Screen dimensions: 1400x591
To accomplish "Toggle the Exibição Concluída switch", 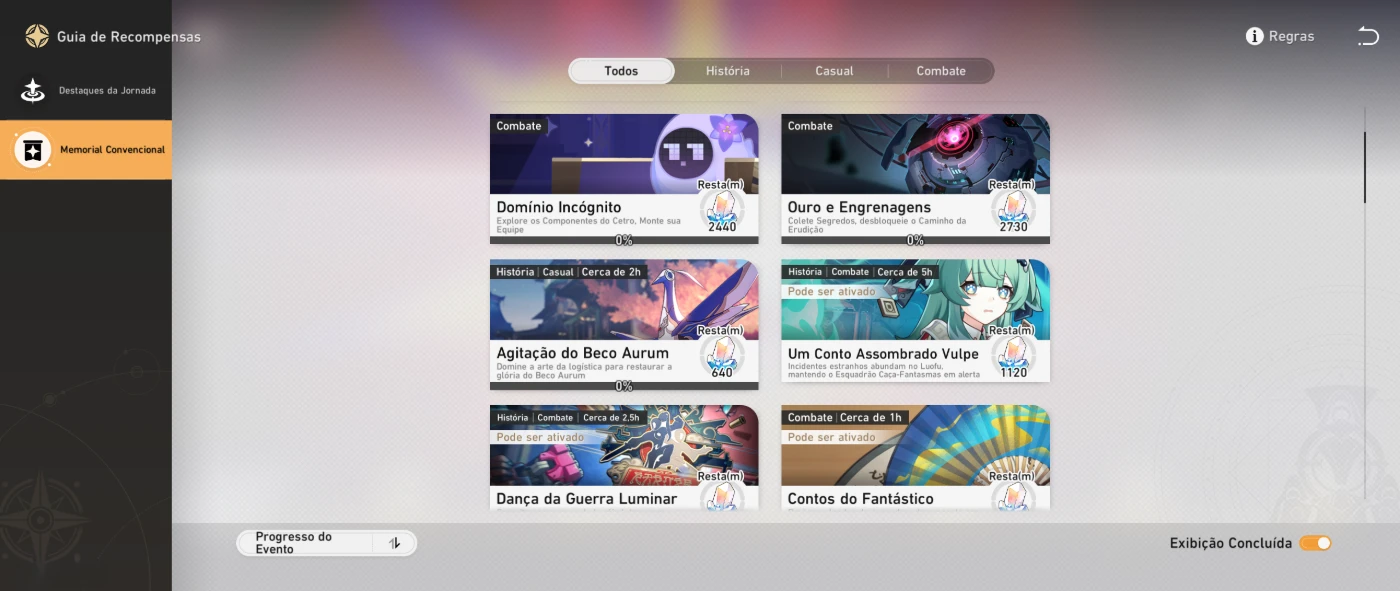I will [x=1315, y=543].
